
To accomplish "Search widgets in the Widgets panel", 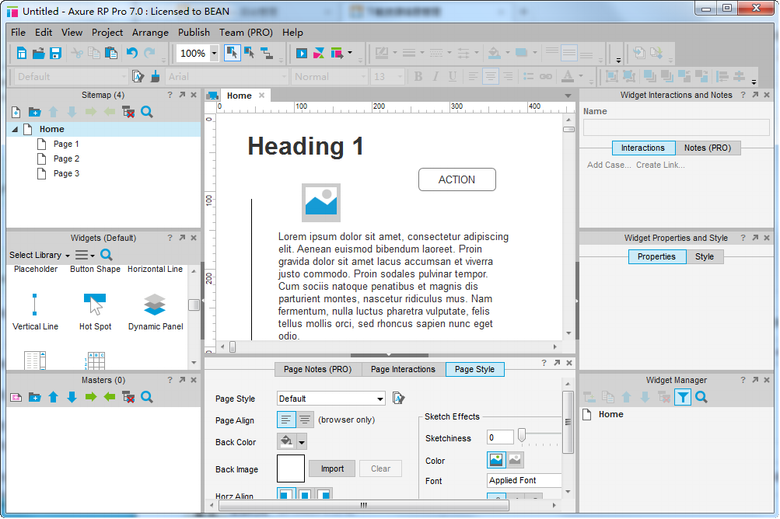I will 106,255.
